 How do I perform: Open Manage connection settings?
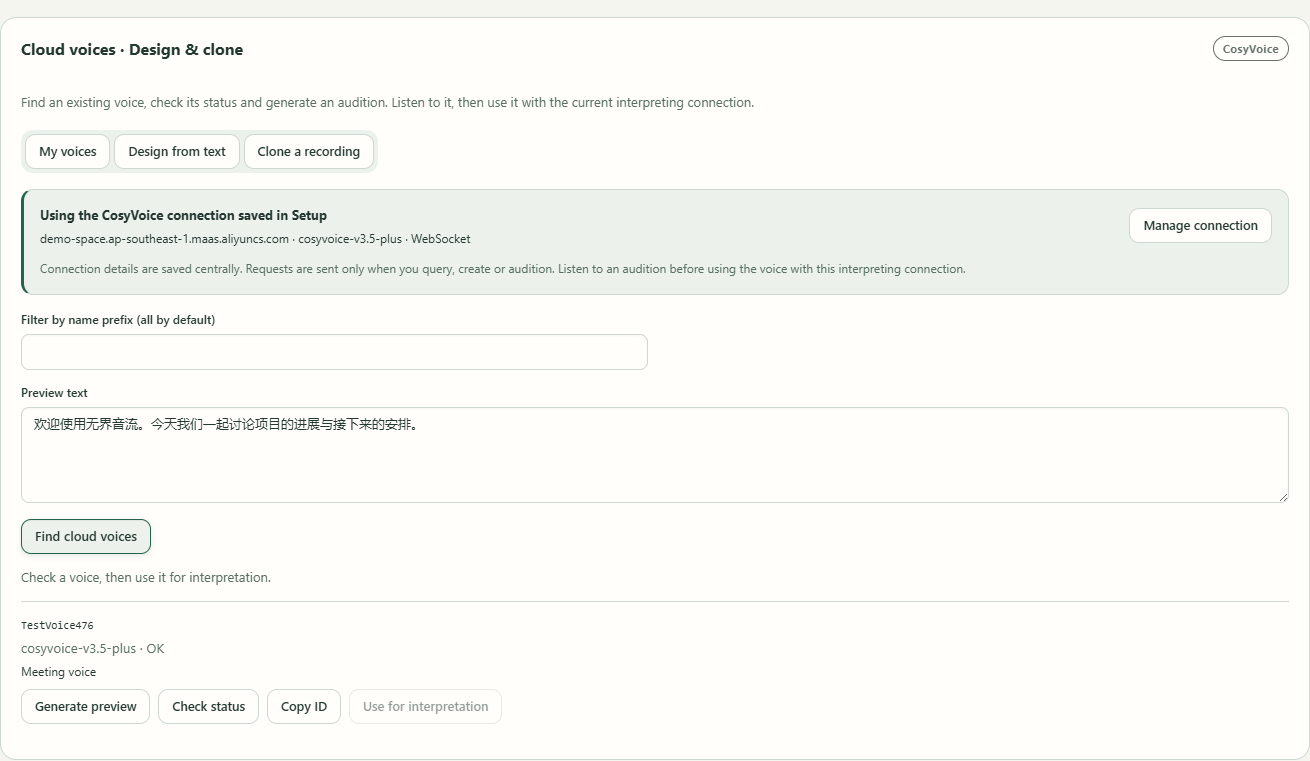pyautogui.click(x=1200, y=225)
